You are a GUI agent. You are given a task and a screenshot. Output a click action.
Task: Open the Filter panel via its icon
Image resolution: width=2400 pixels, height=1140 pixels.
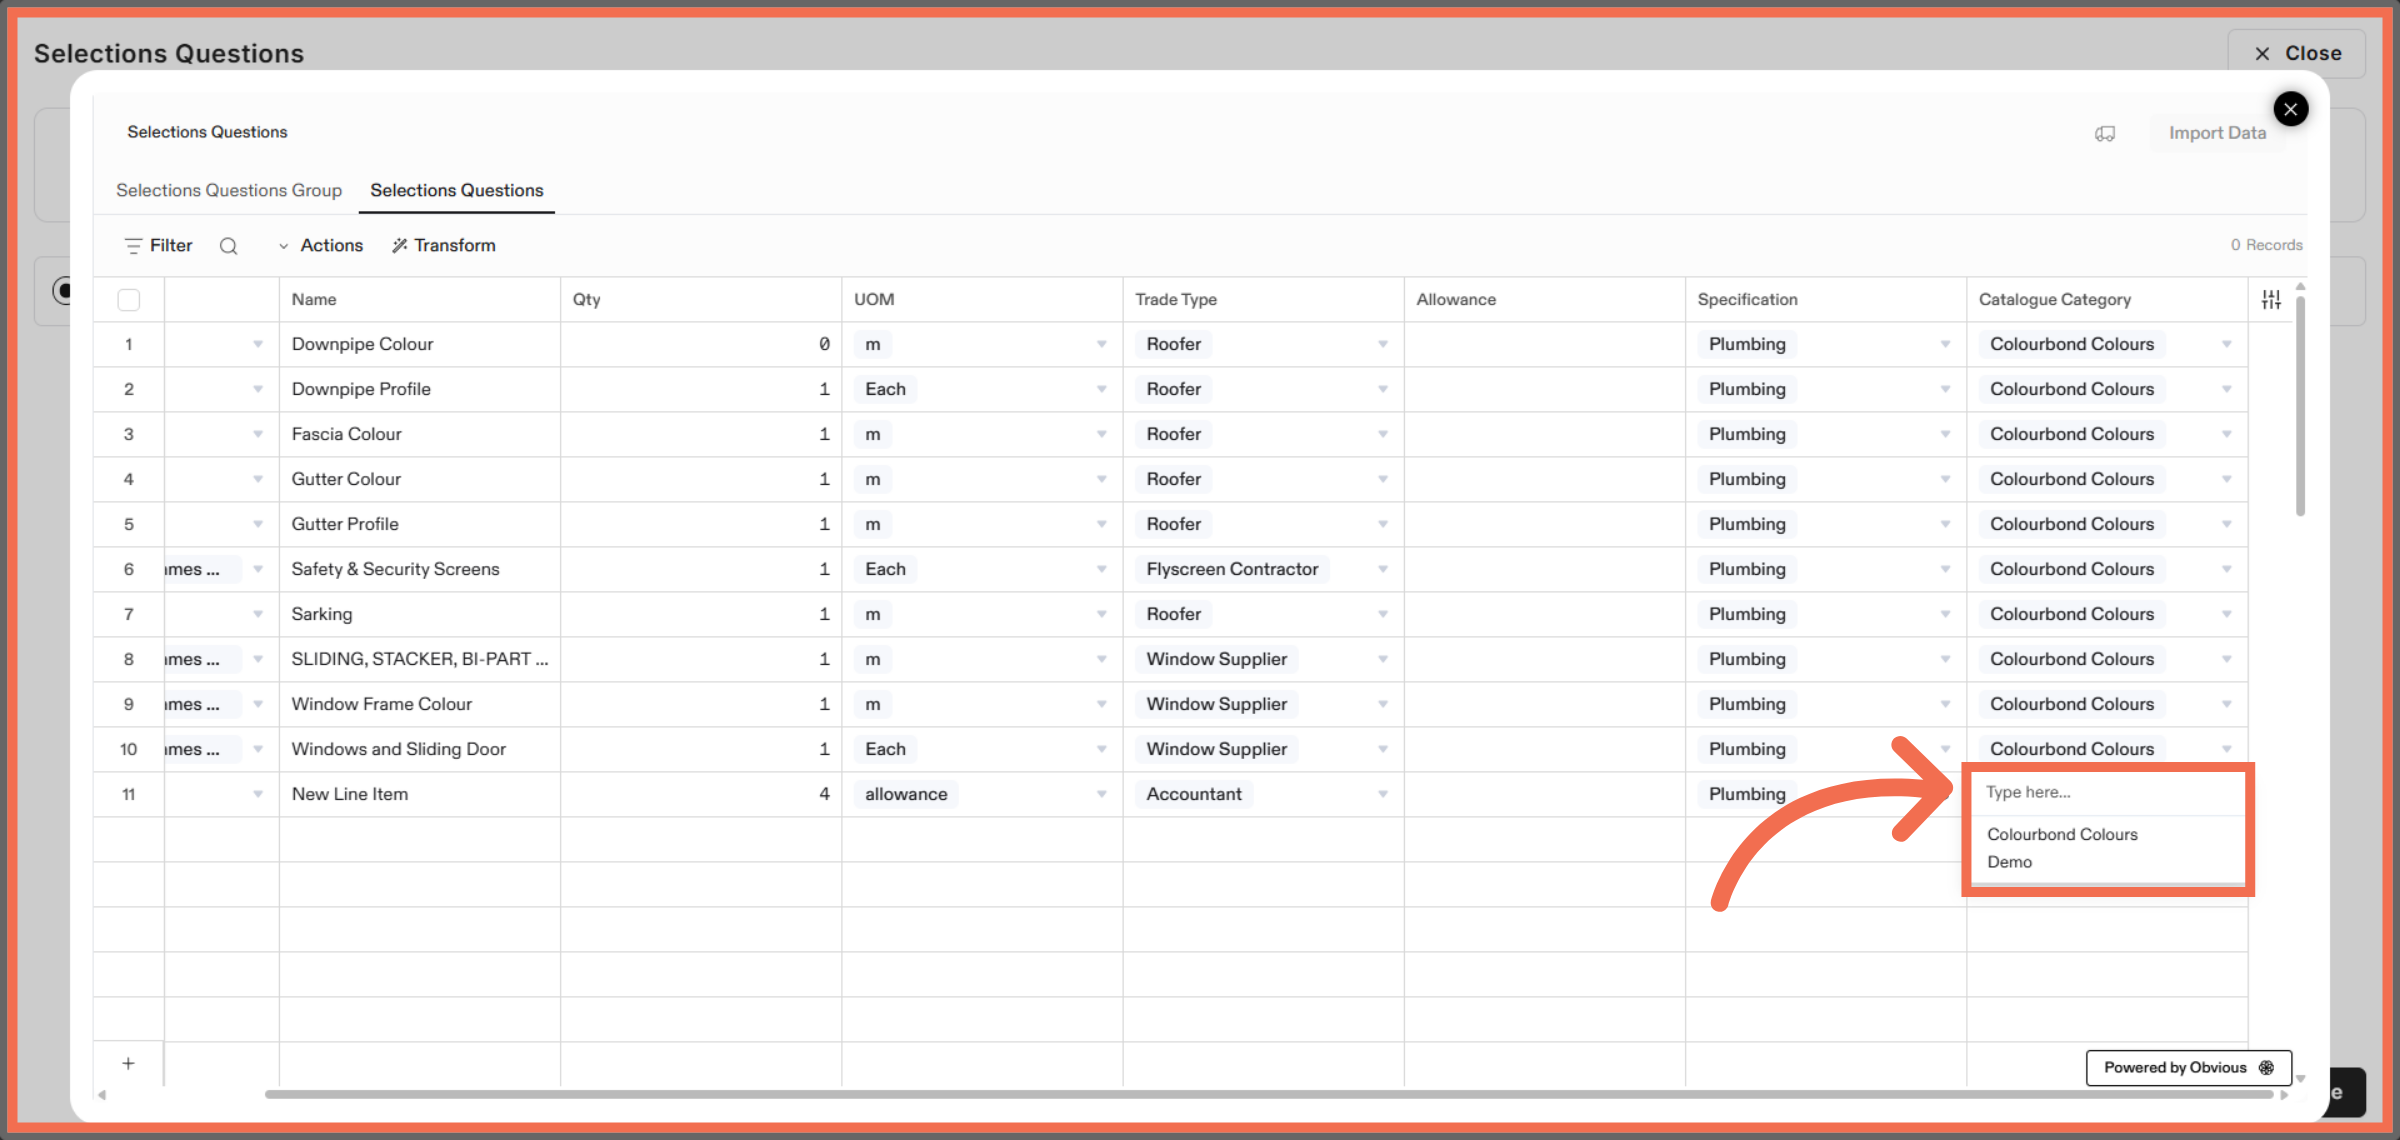tap(133, 245)
